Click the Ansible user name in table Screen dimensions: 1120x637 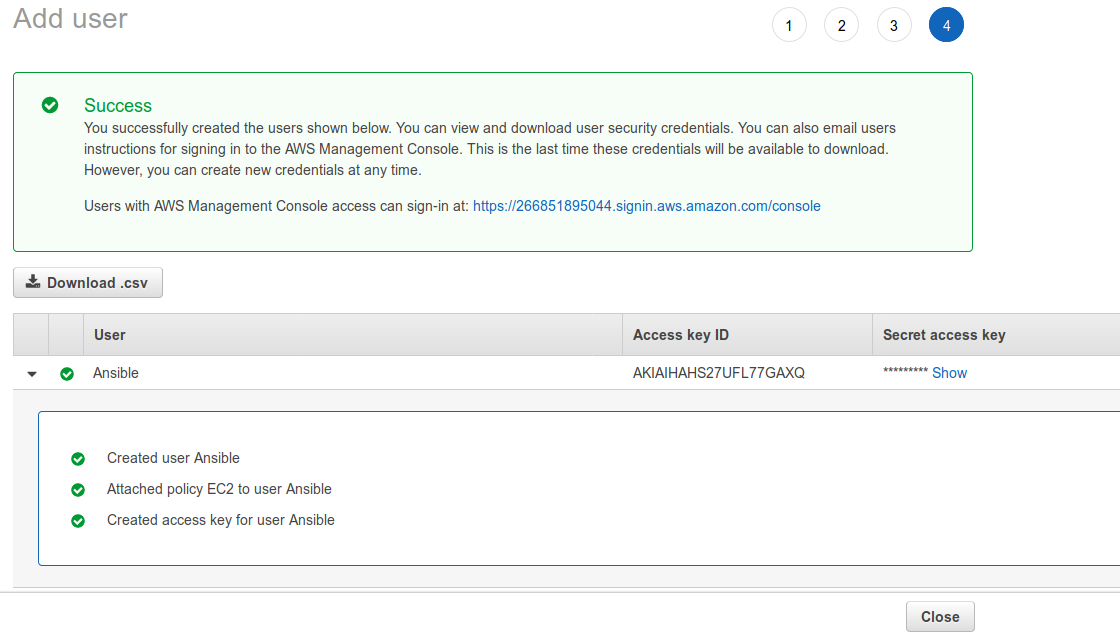click(116, 373)
